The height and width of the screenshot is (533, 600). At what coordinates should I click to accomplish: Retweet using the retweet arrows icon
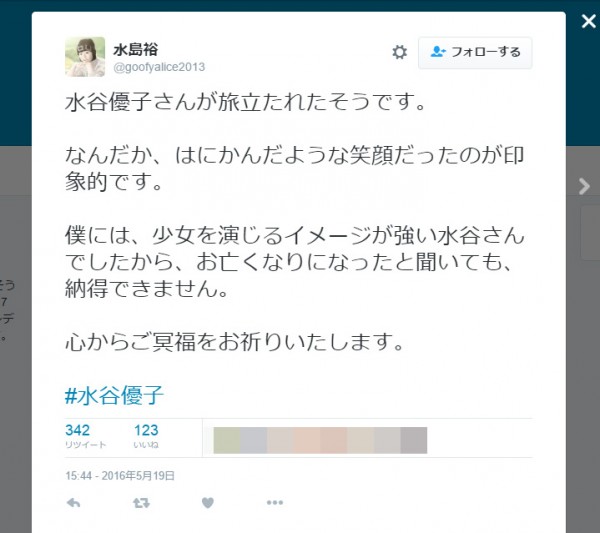pyautogui.click(x=141, y=503)
